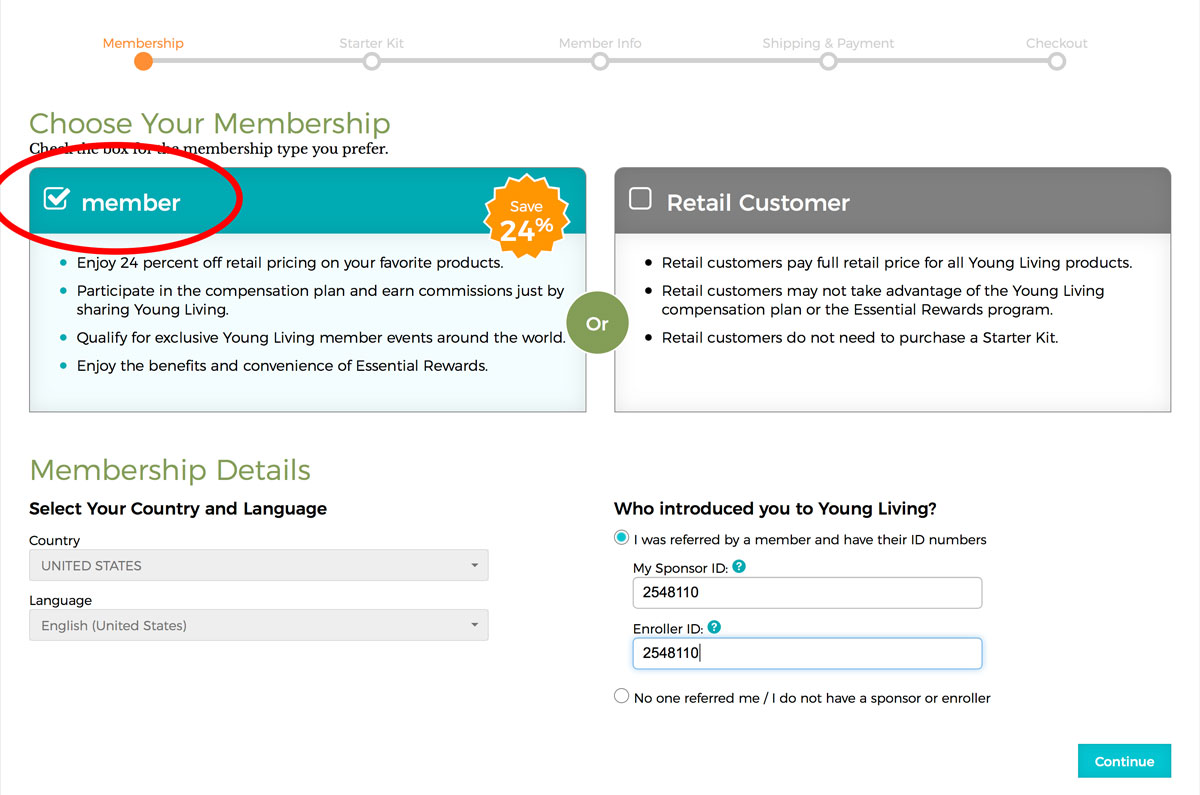Click the Member Info step circle
The width and height of the screenshot is (1200, 795).
(600, 62)
